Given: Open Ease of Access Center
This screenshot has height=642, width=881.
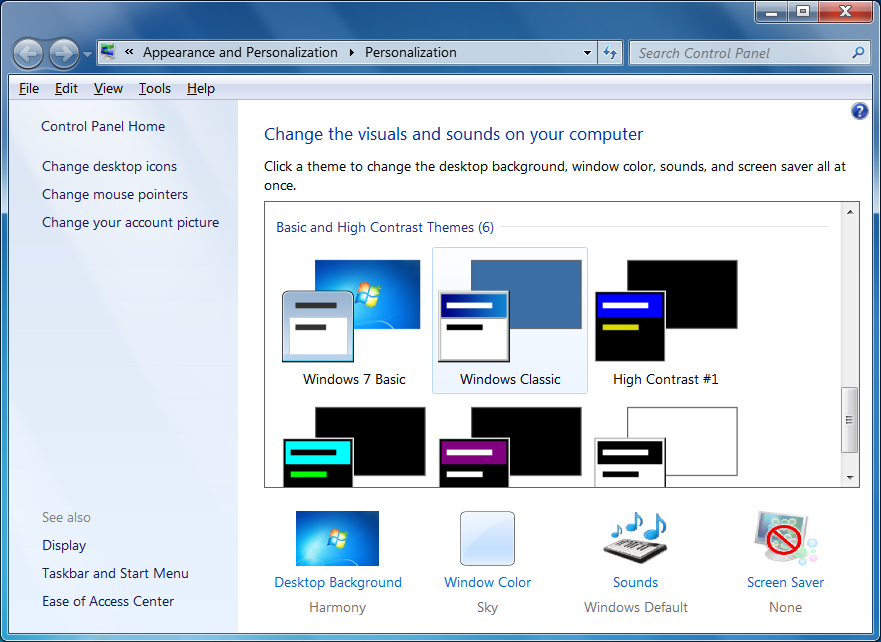Looking at the screenshot, I should pyautogui.click(x=108, y=602).
